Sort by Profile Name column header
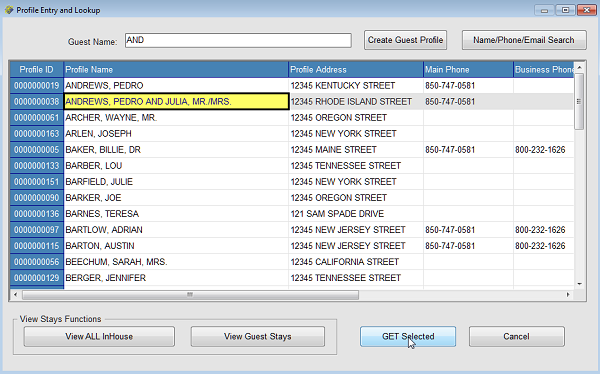Viewport: 600px width, 374px height. 176,70
